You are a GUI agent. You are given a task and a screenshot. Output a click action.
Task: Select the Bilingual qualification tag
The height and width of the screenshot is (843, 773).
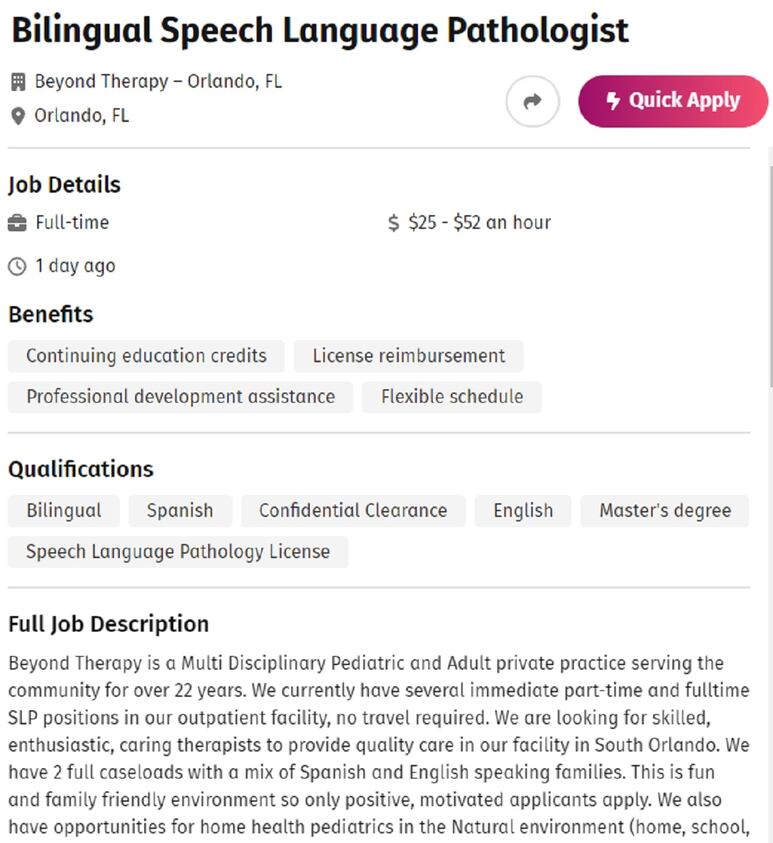tap(64, 511)
